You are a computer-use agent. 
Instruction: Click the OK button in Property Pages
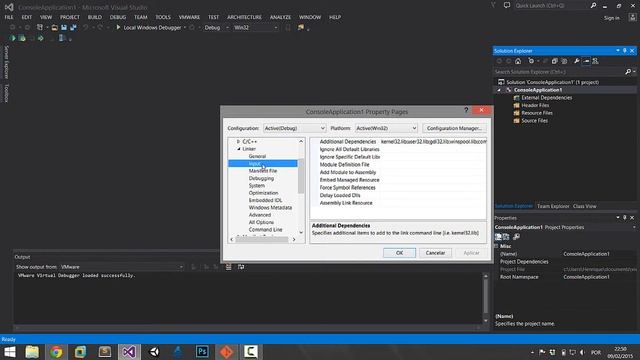399,253
